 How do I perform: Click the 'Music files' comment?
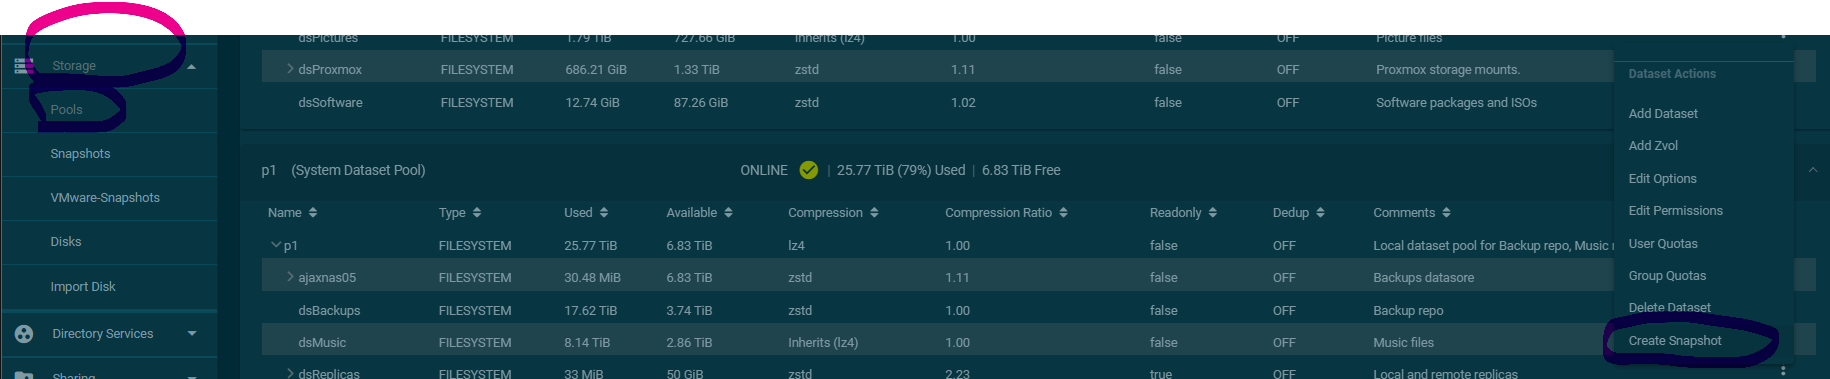tap(1403, 343)
